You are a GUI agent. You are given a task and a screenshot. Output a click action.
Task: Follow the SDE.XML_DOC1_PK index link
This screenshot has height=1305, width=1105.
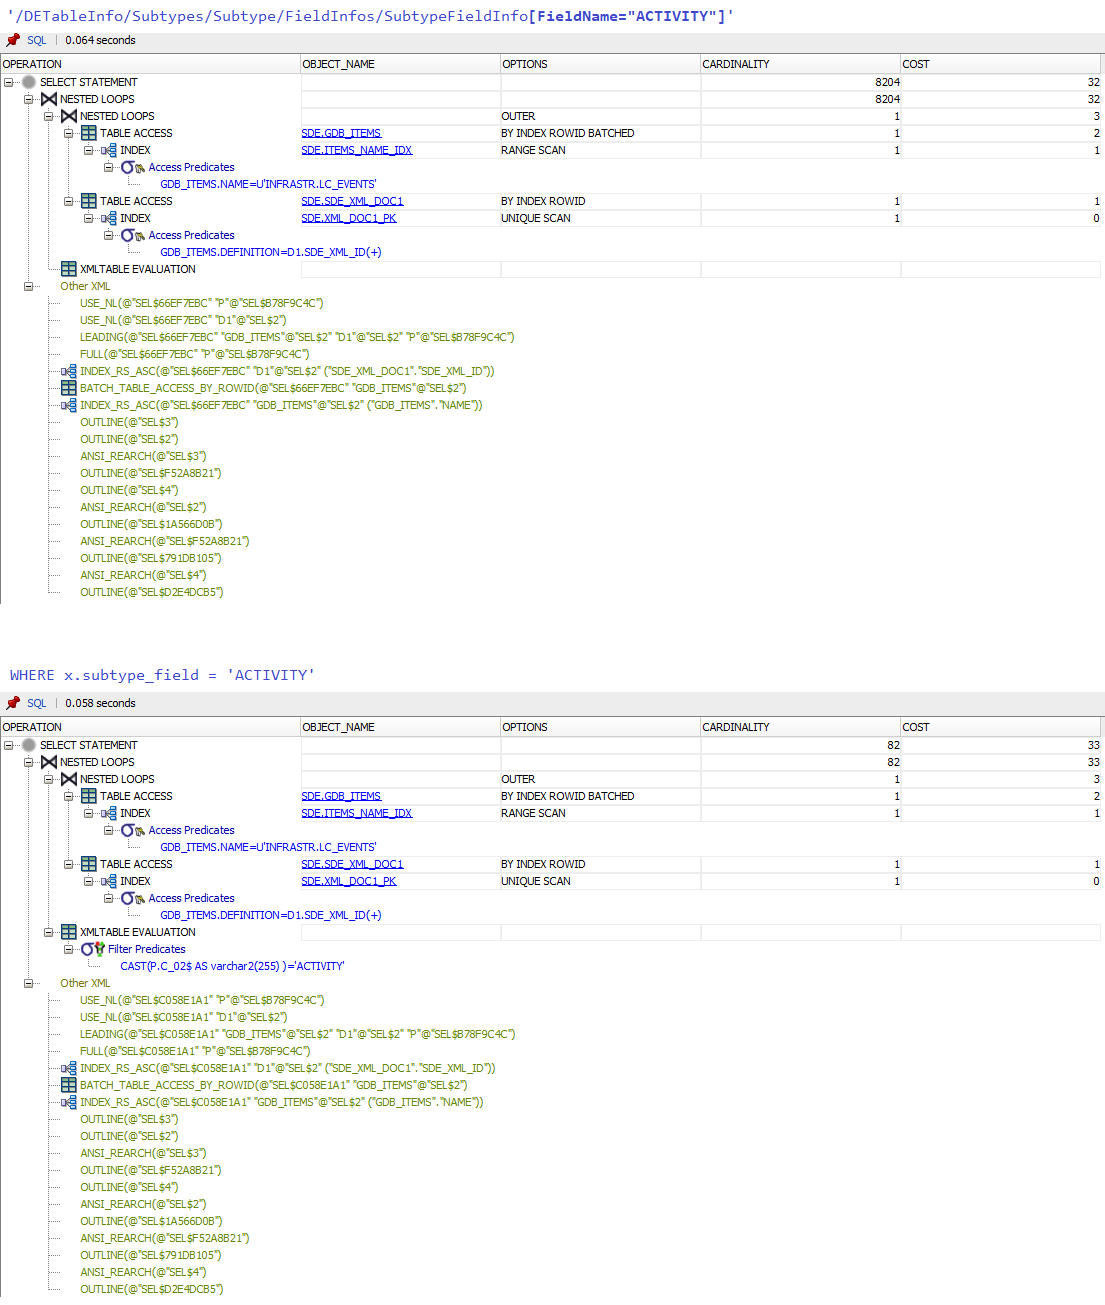click(348, 217)
